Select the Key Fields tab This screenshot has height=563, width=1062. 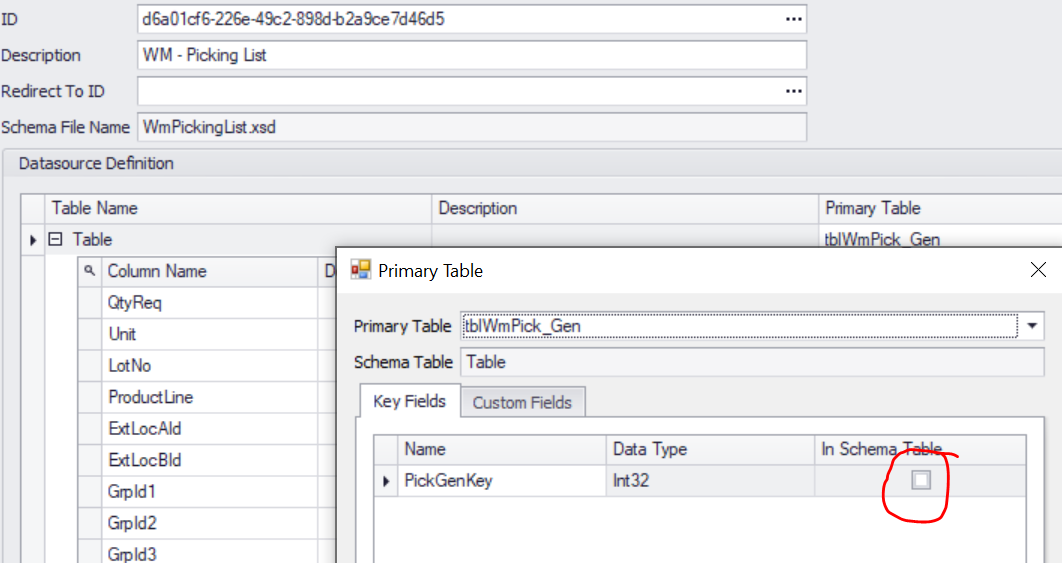coord(408,402)
